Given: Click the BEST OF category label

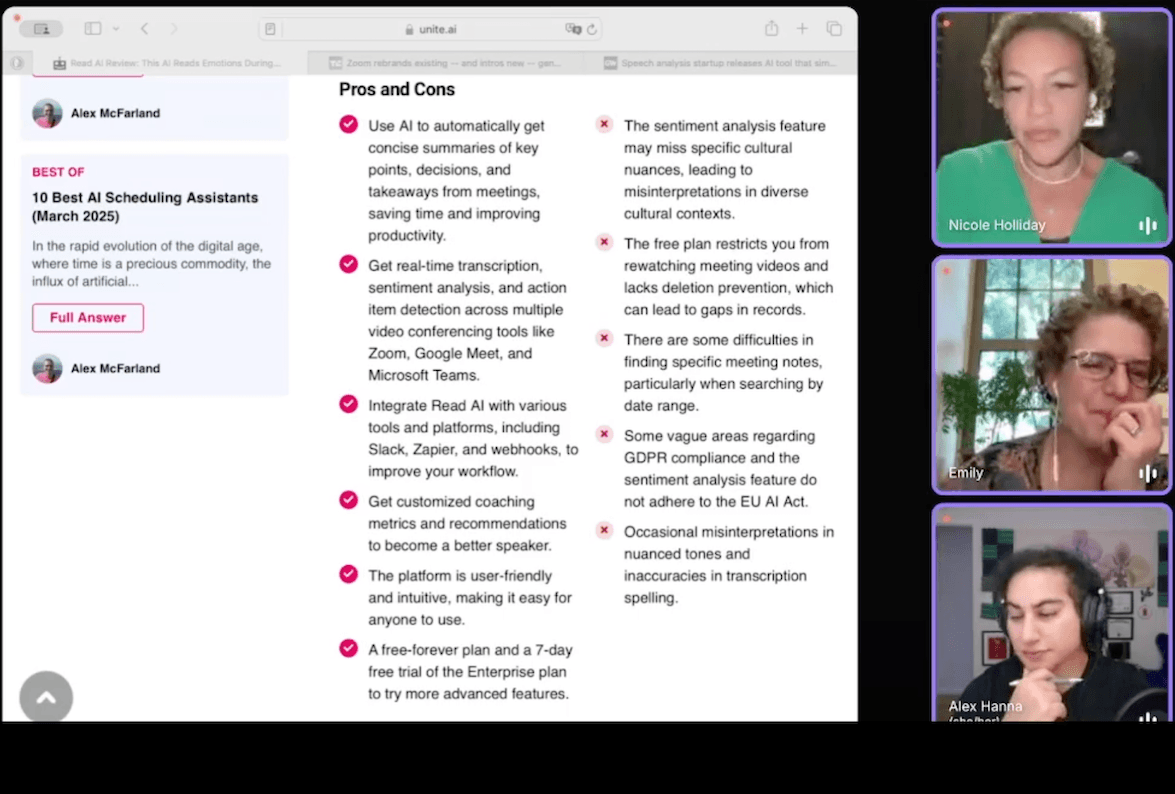Looking at the screenshot, I should pos(58,172).
